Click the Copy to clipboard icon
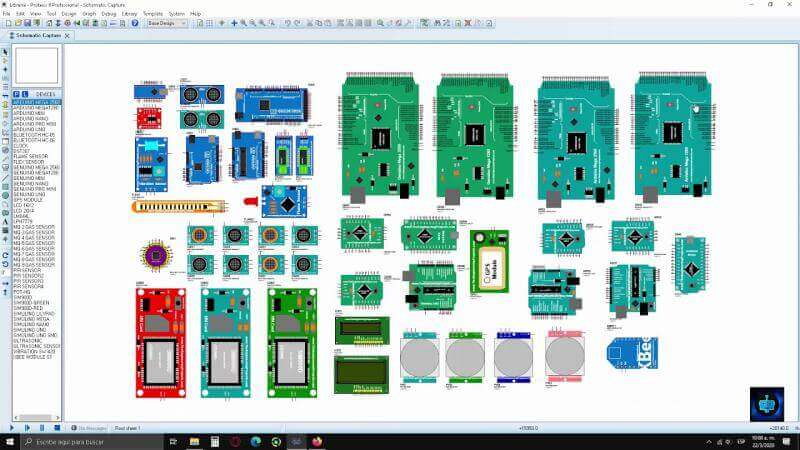The width and height of the screenshot is (800, 450). point(318,23)
